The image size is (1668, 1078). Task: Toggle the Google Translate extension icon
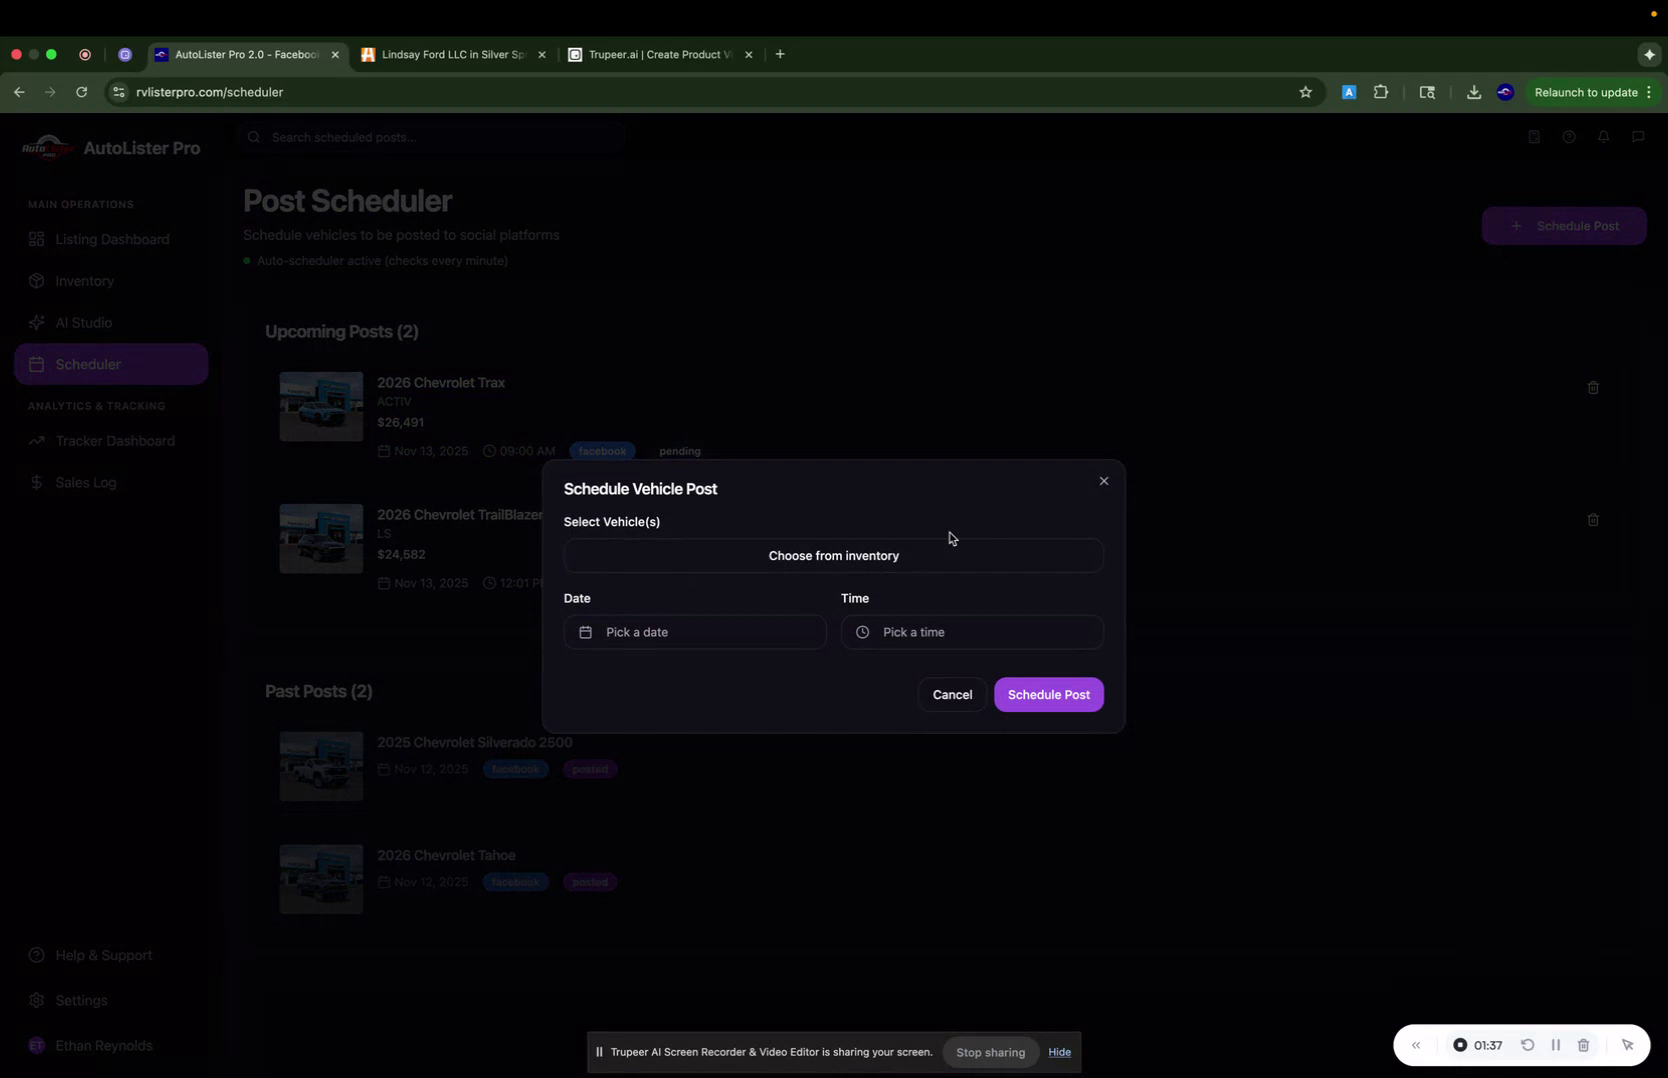click(x=1347, y=91)
